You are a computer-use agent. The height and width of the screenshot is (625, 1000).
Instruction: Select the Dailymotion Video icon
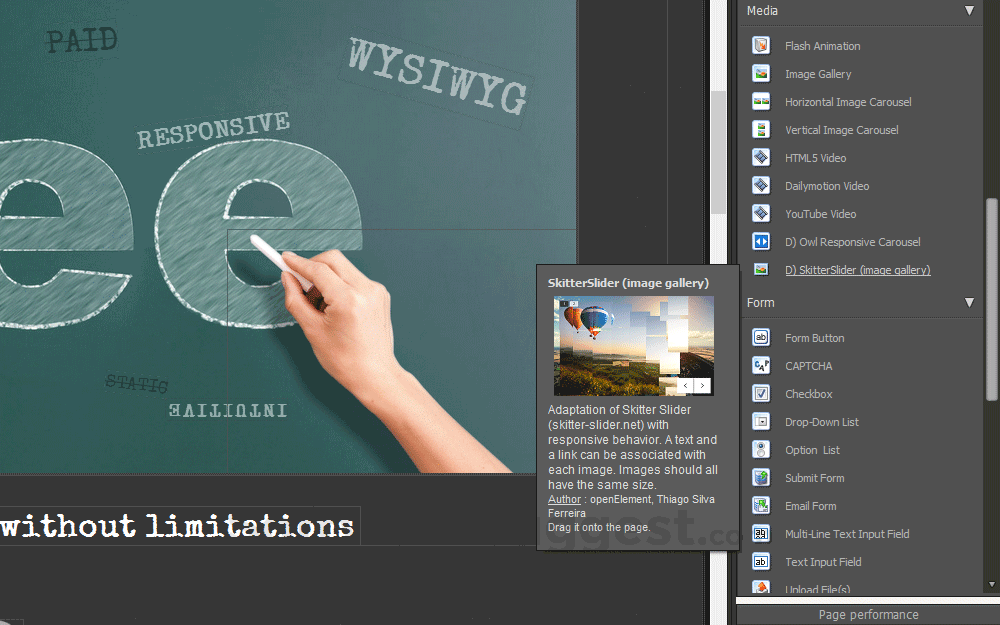coord(760,185)
